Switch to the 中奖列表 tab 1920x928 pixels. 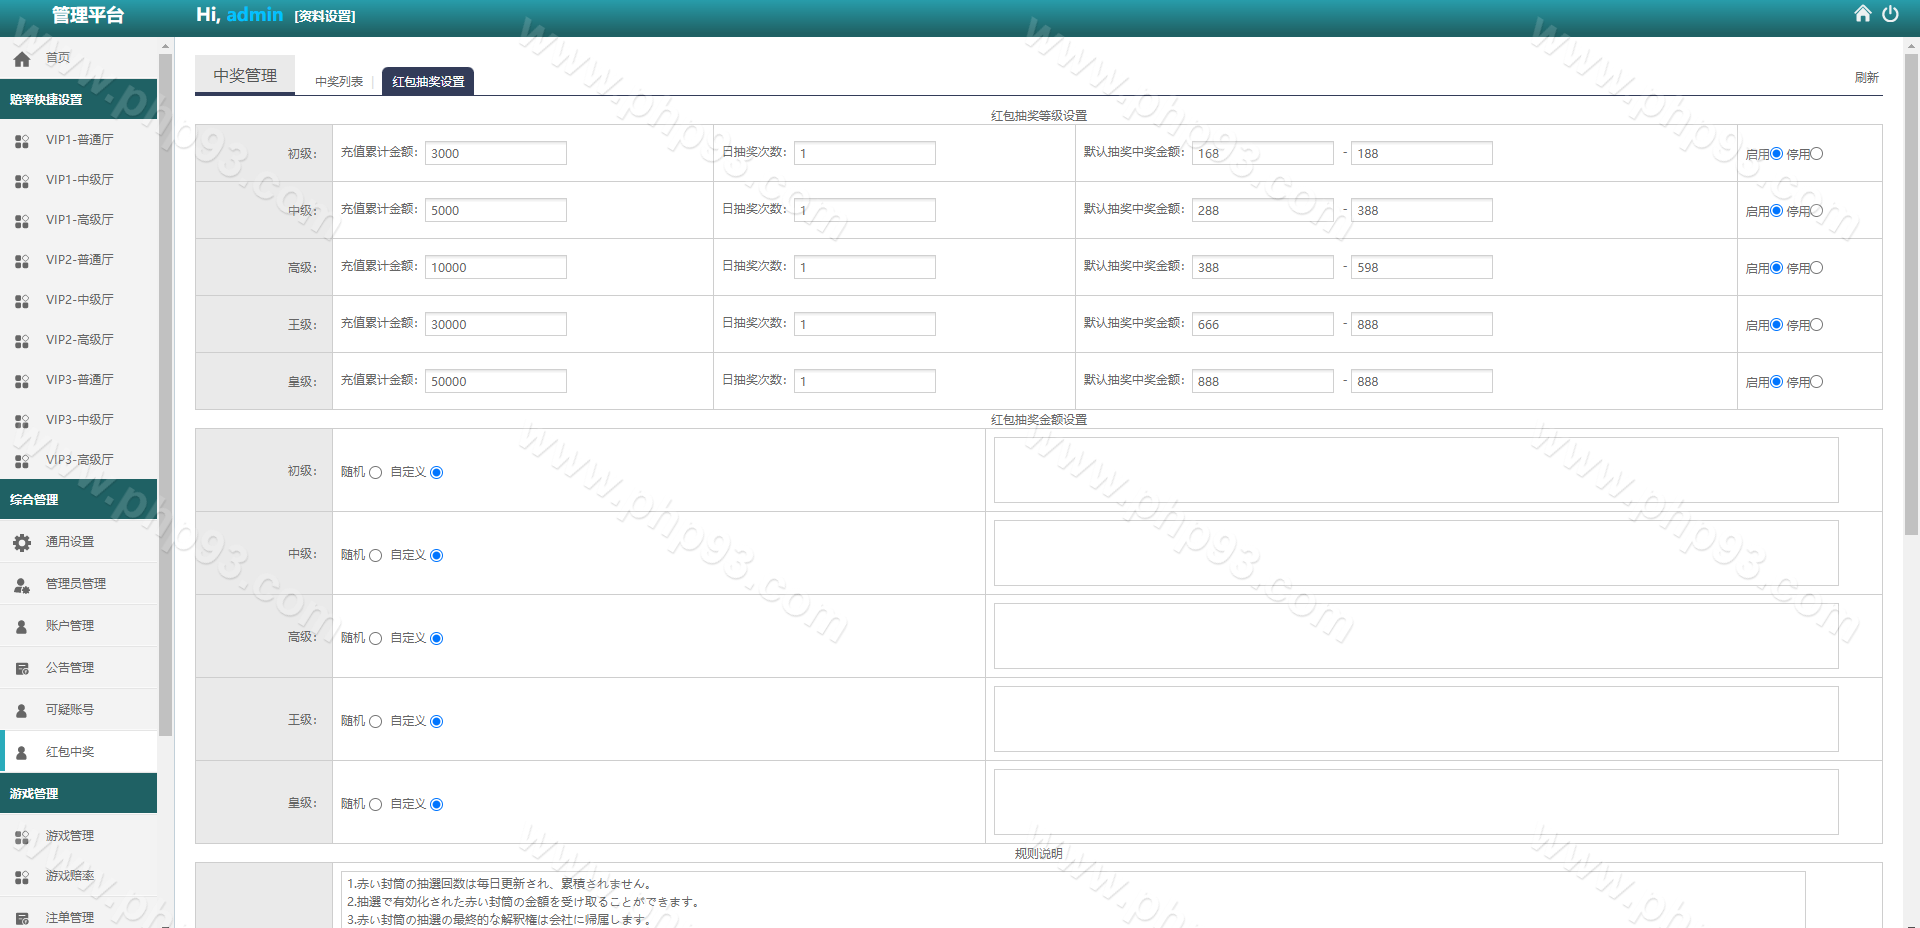pyautogui.click(x=339, y=82)
